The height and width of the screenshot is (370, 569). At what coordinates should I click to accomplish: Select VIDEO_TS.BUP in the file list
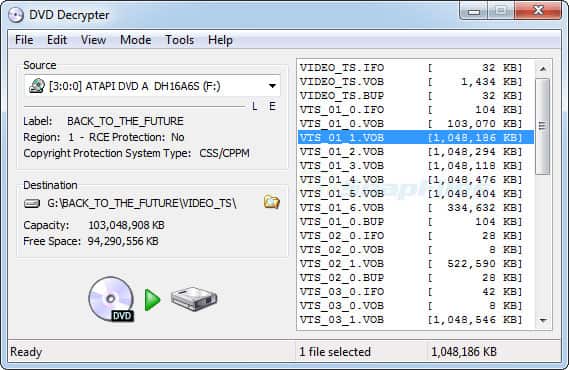[x=416, y=96]
